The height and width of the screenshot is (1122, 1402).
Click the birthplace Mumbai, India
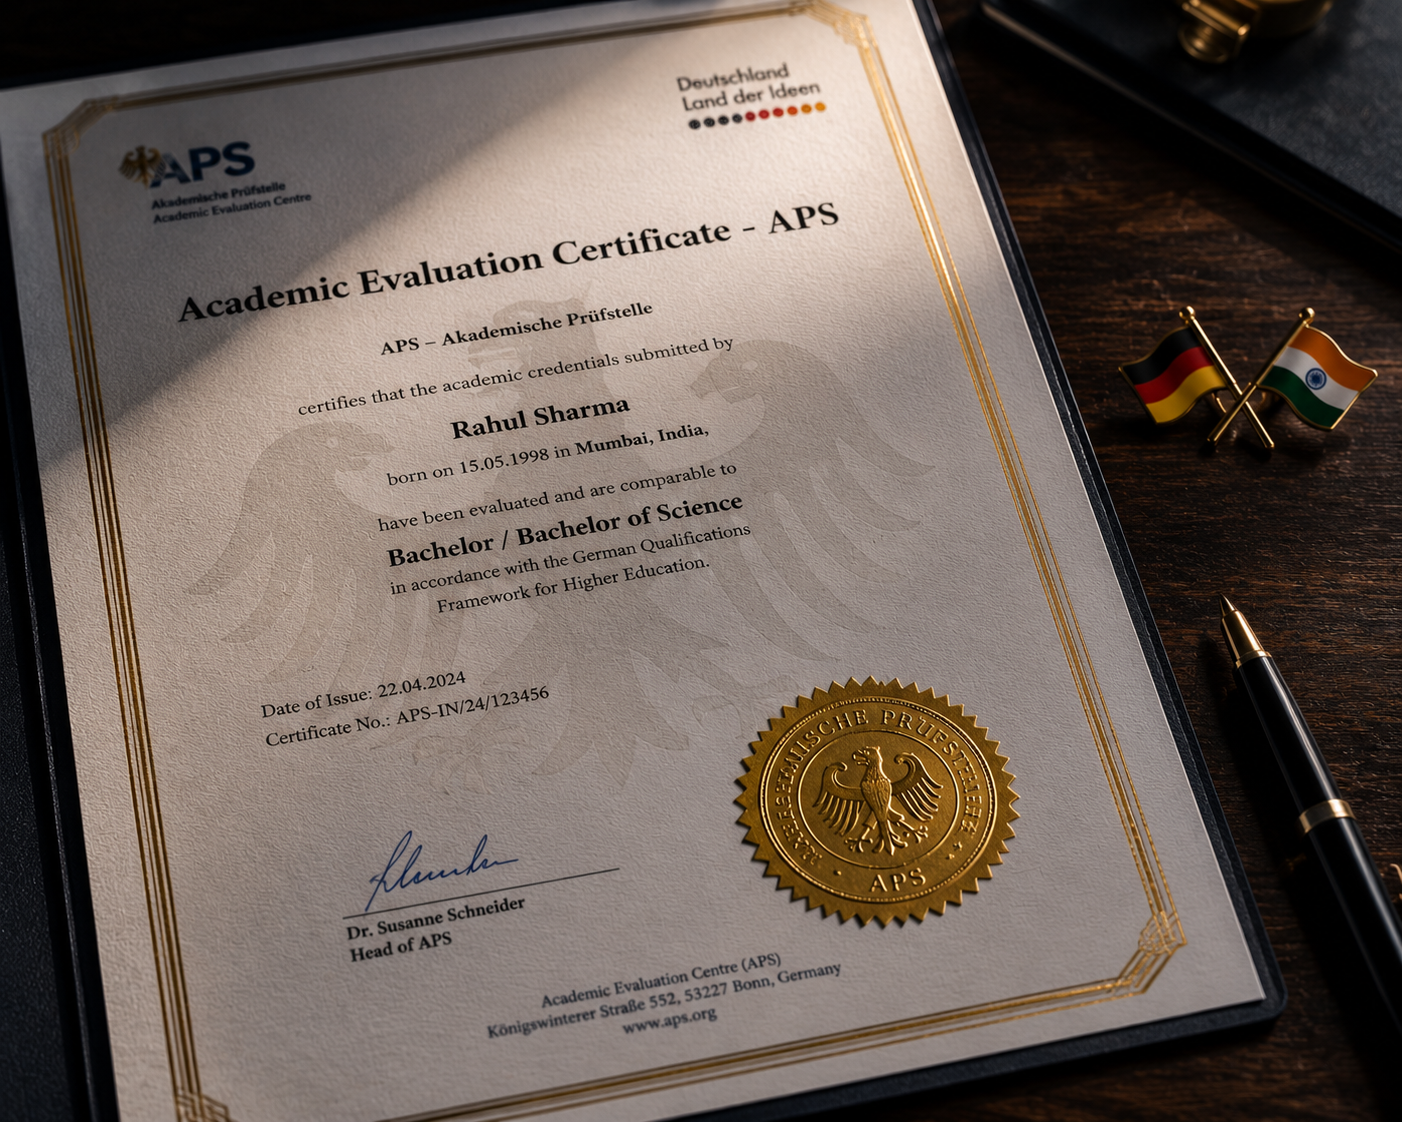pos(642,438)
